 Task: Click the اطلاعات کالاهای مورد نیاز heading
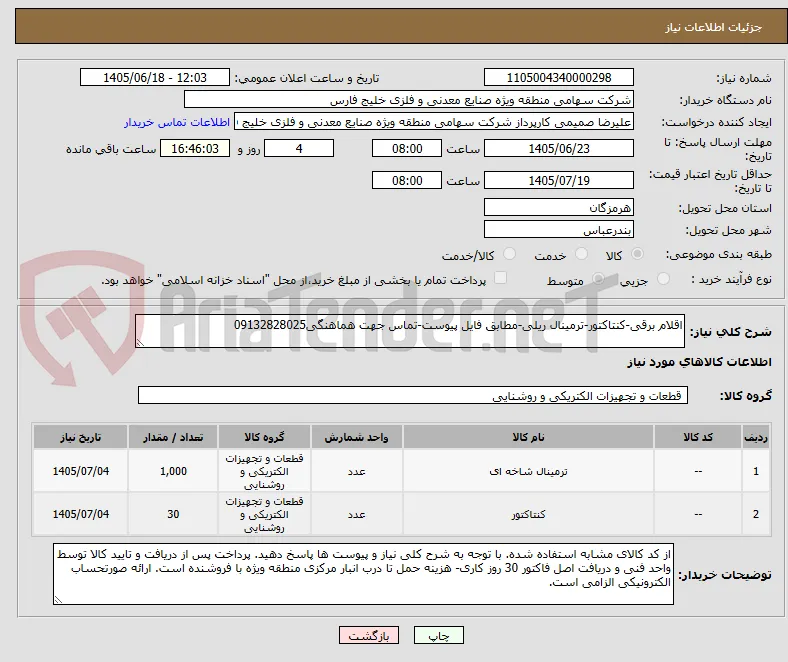[699, 362]
